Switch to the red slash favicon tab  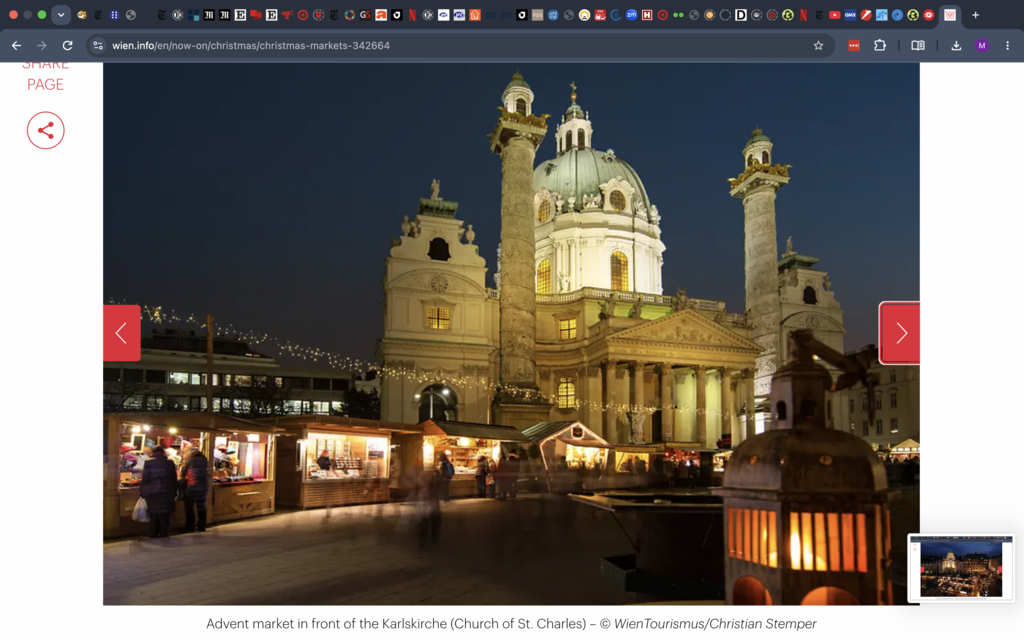click(865, 15)
